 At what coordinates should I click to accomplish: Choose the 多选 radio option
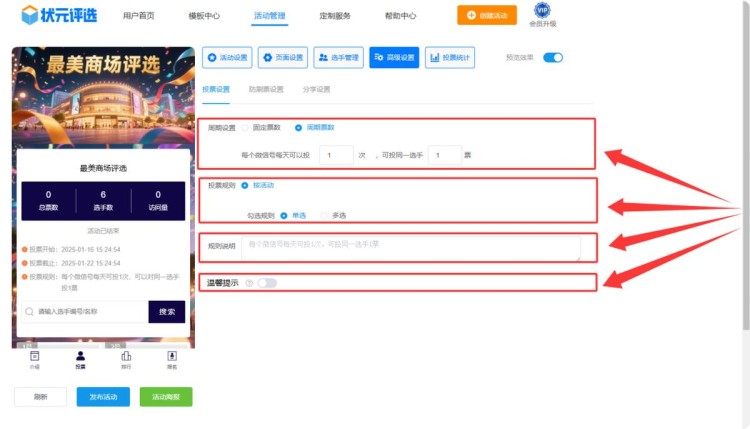[x=325, y=215]
